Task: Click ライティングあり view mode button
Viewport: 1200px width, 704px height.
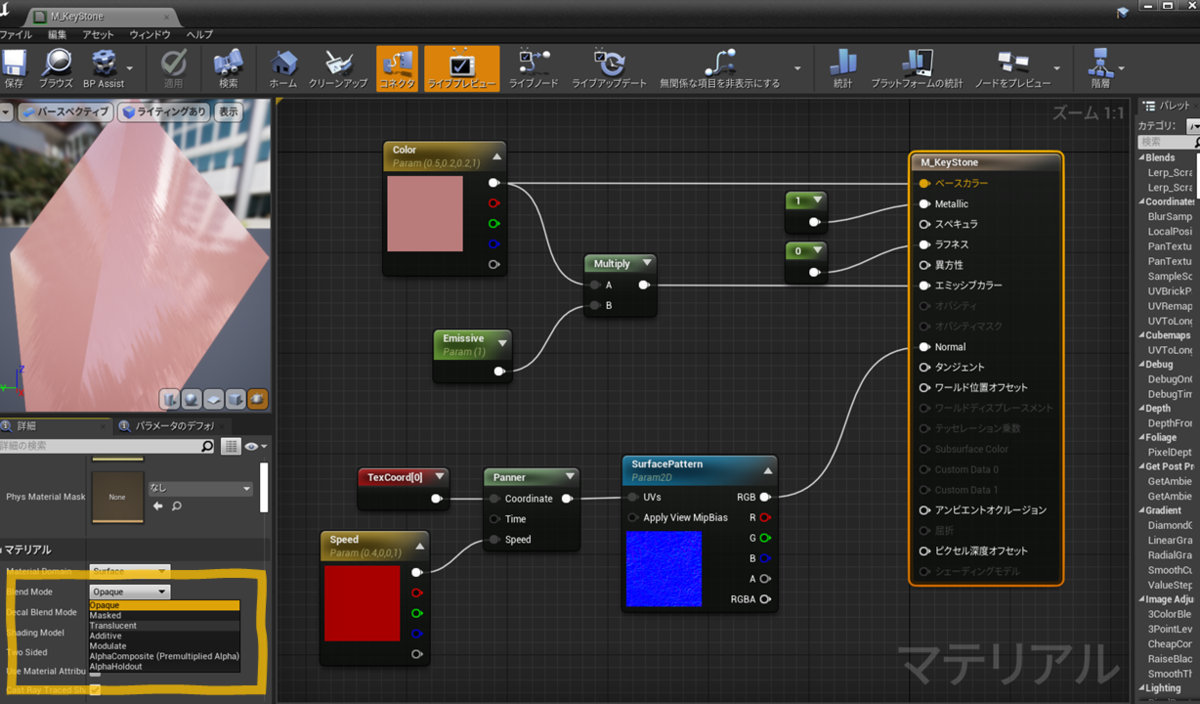Action: (x=164, y=112)
